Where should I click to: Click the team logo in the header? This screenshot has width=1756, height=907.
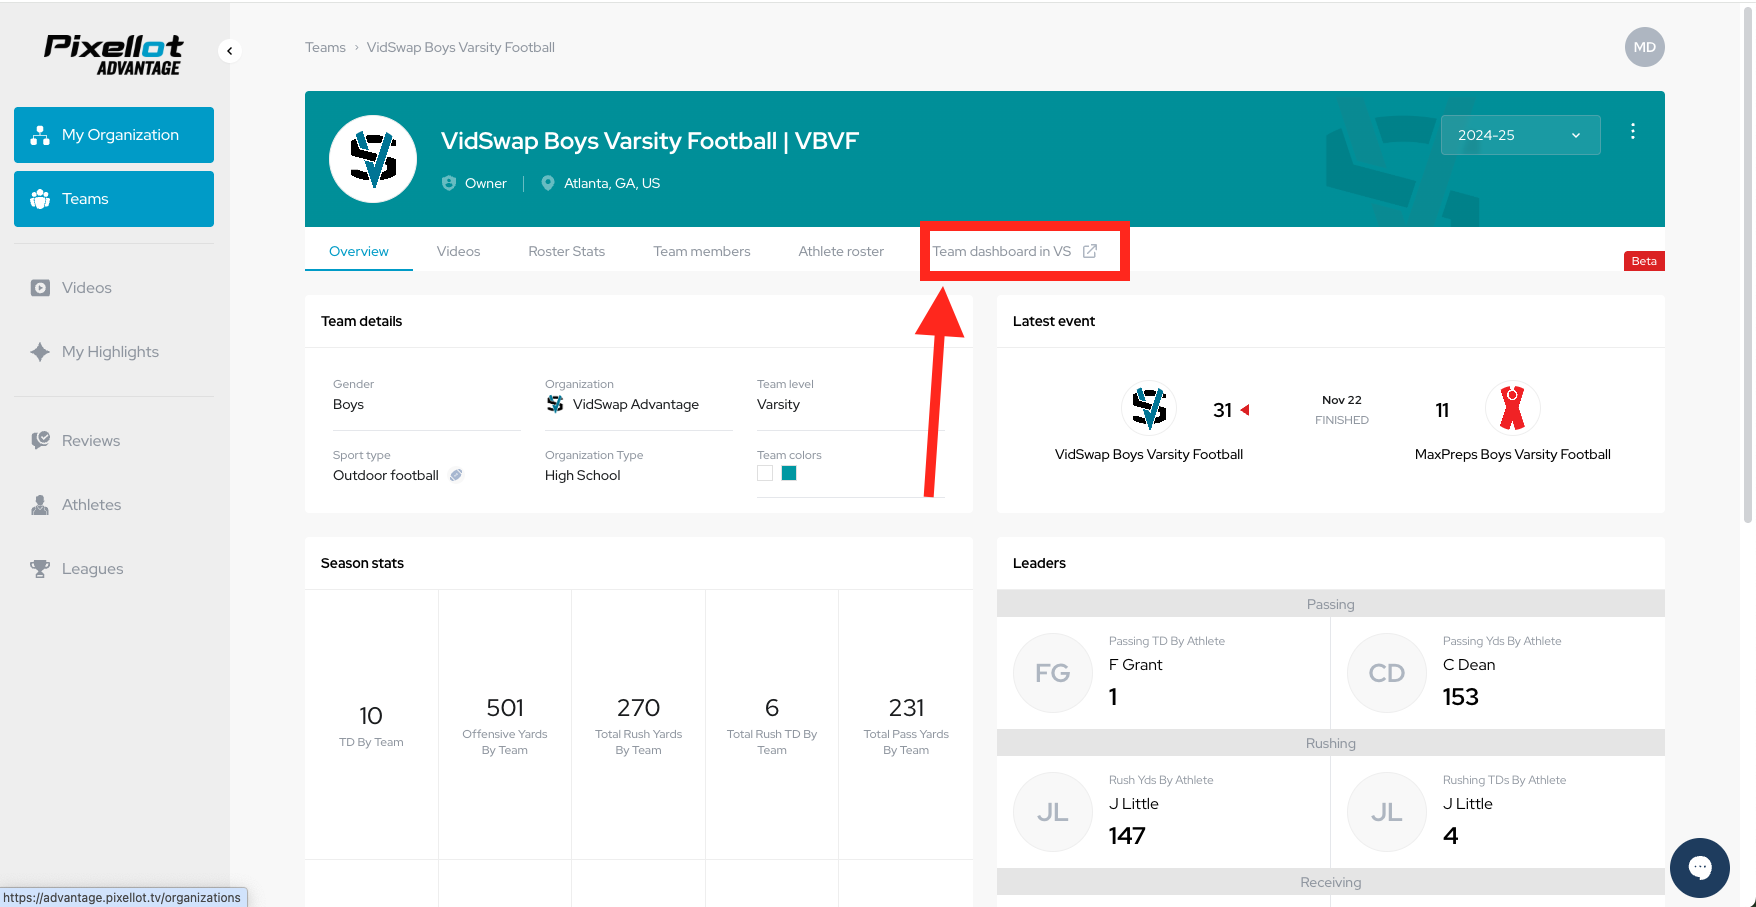(373, 159)
